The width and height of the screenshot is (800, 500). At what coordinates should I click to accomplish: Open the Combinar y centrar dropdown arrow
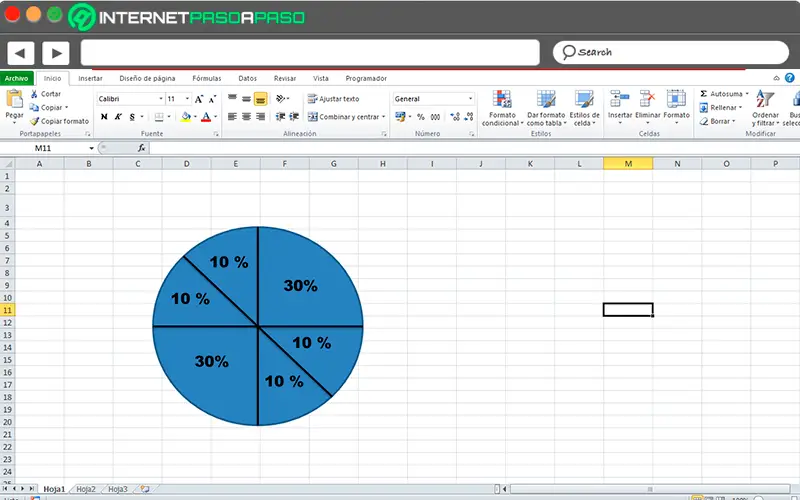(384, 117)
